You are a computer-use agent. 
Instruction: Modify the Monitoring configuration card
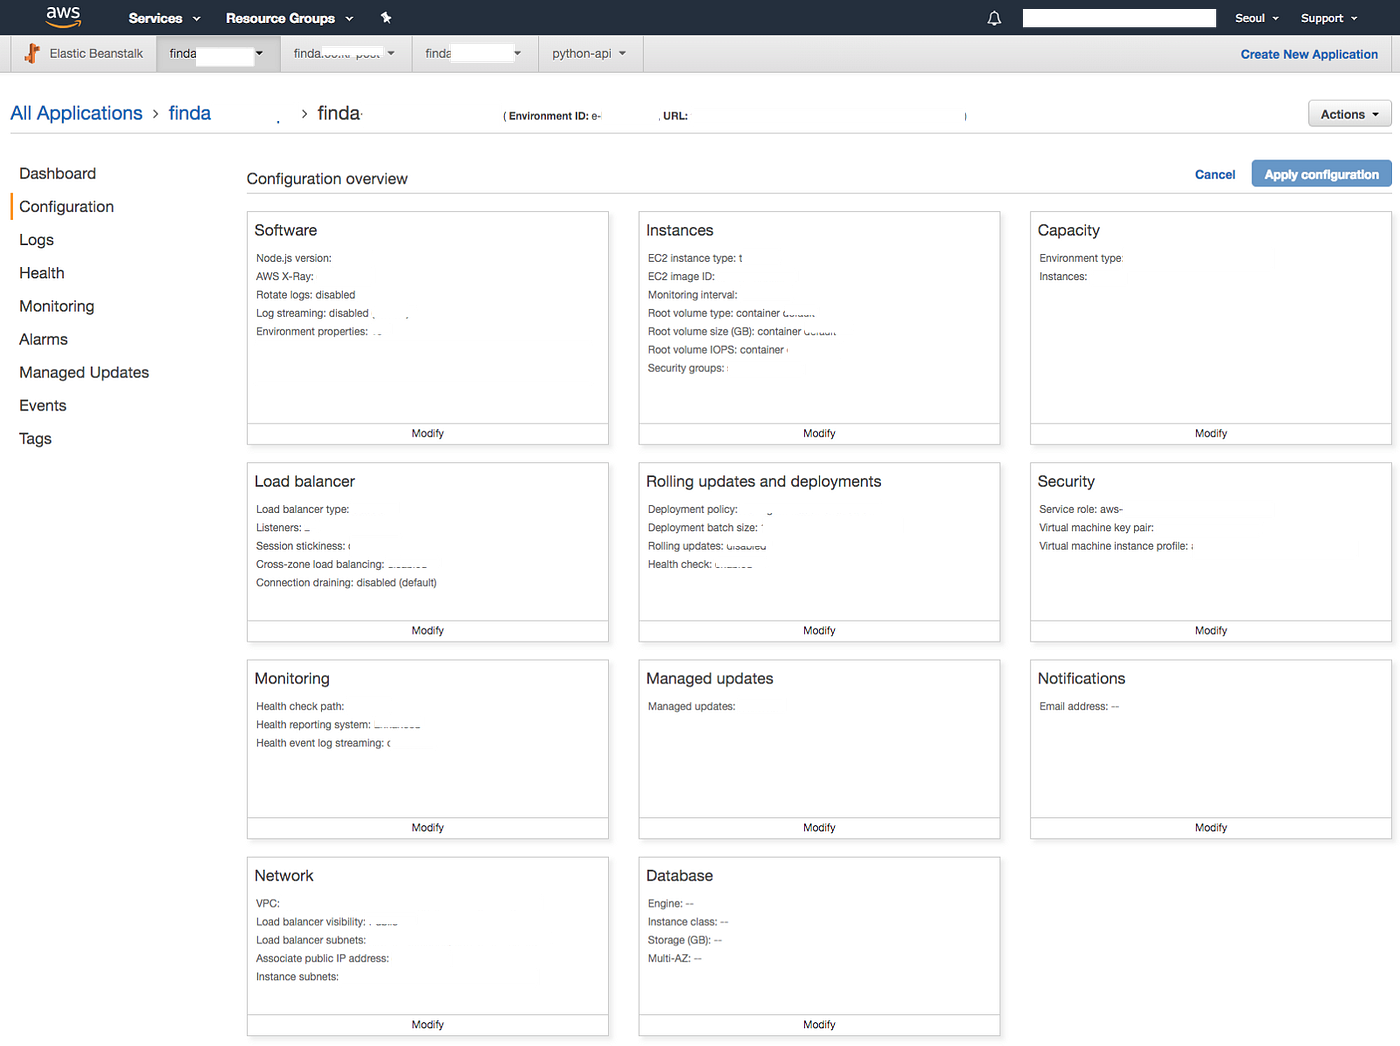coord(428,827)
